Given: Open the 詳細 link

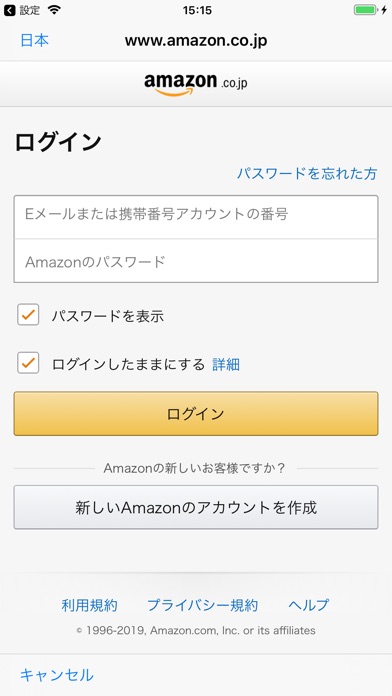Looking at the screenshot, I should pos(226,364).
